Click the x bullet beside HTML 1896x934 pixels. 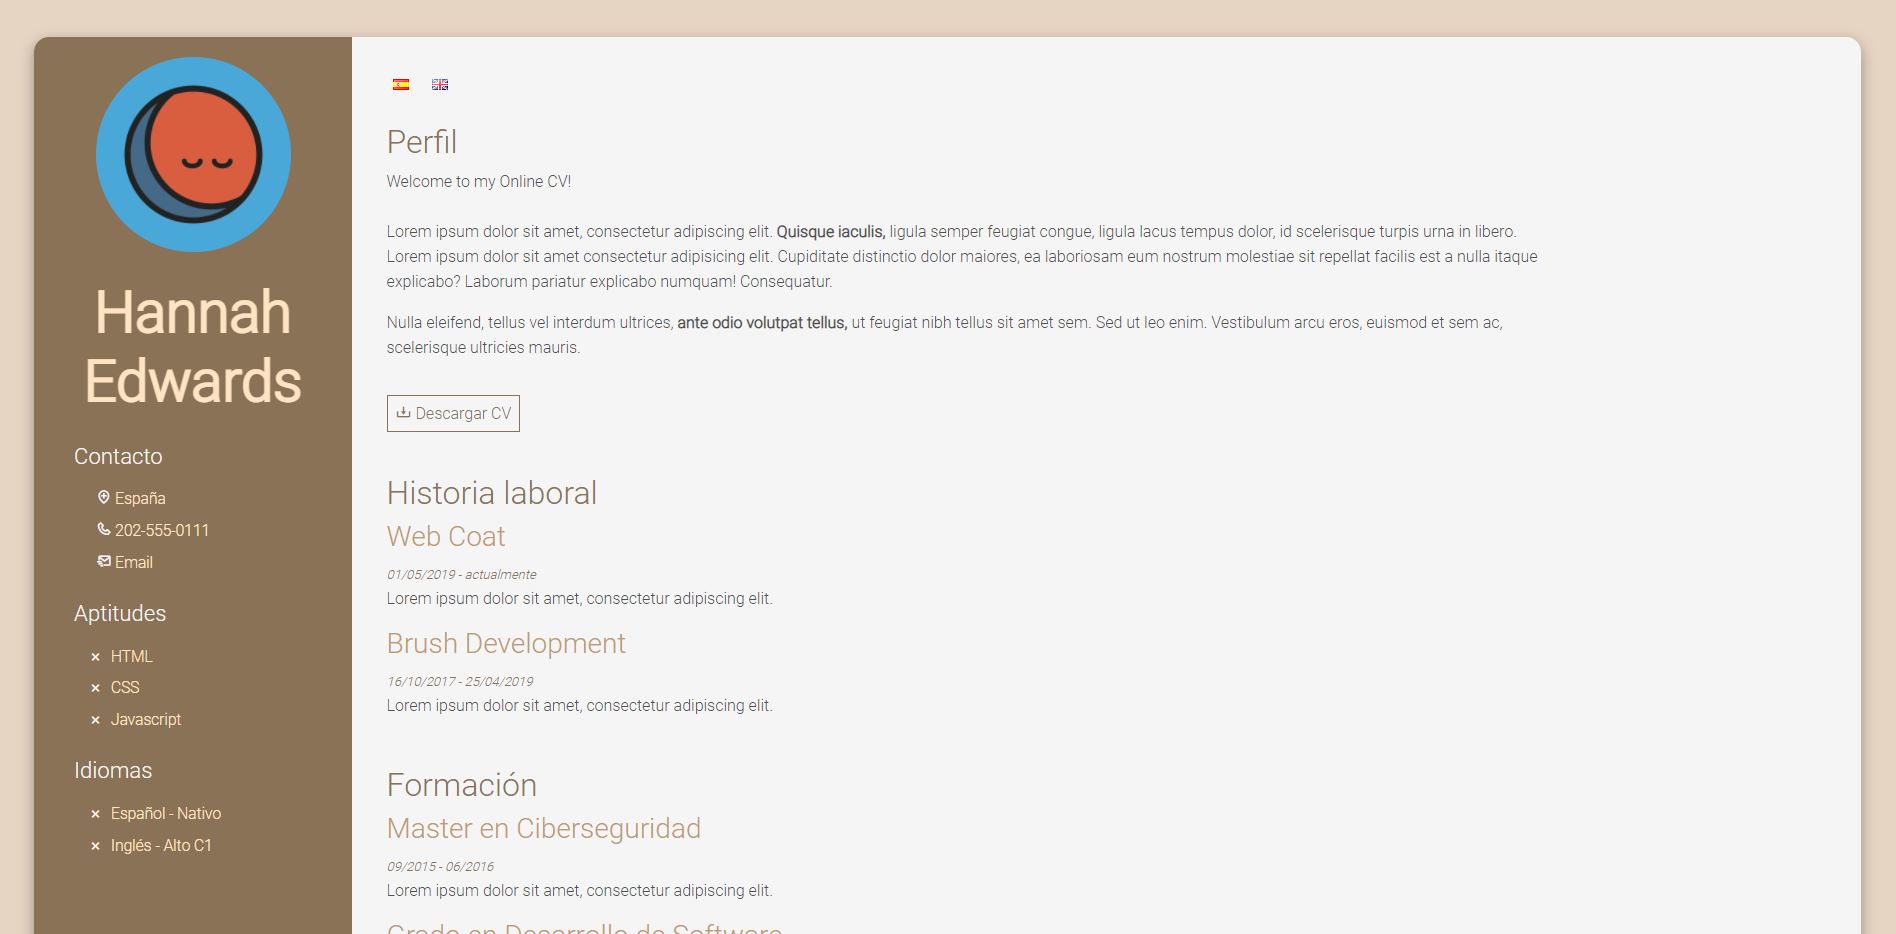point(96,657)
